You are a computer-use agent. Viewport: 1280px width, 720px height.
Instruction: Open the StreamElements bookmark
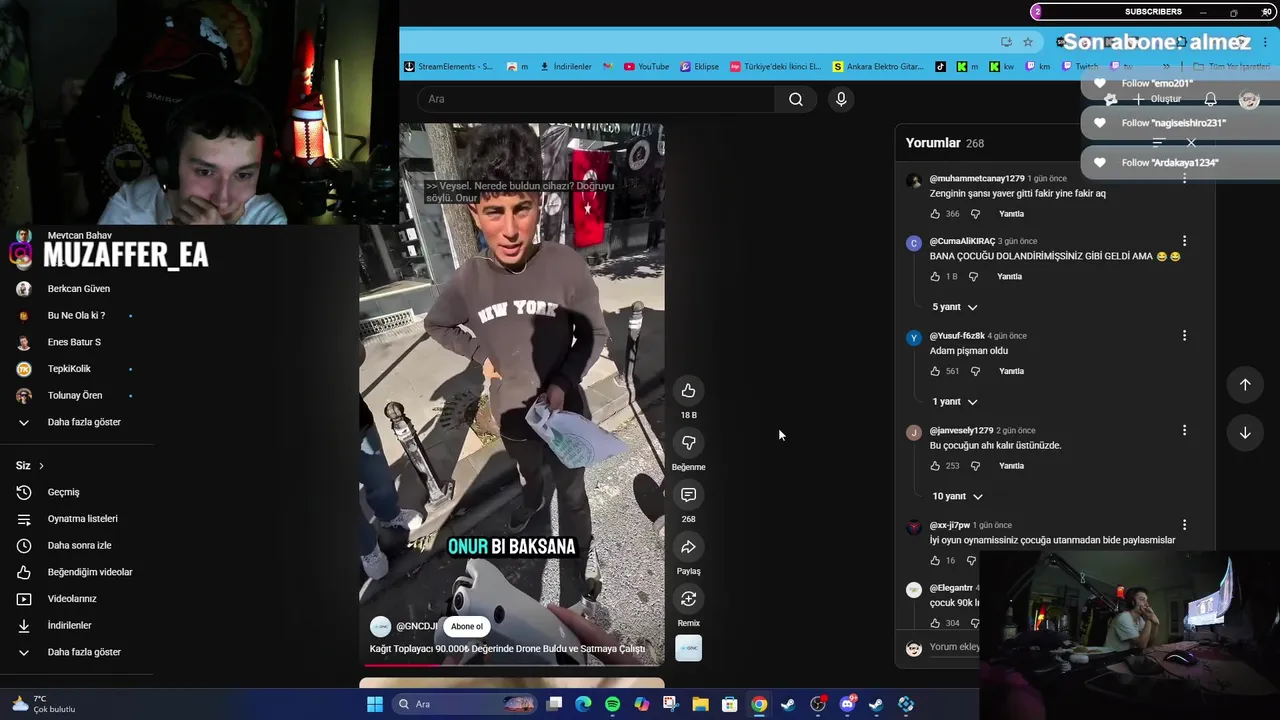(x=449, y=67)
